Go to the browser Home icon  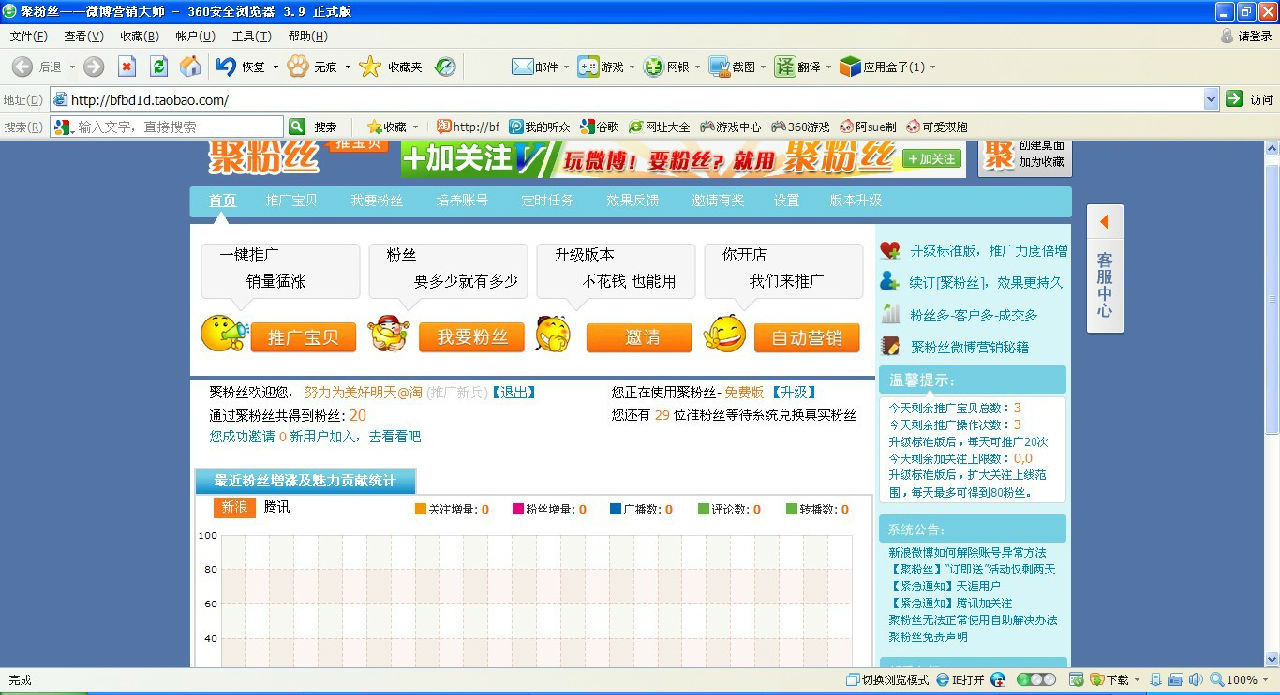tap(190, 67)
